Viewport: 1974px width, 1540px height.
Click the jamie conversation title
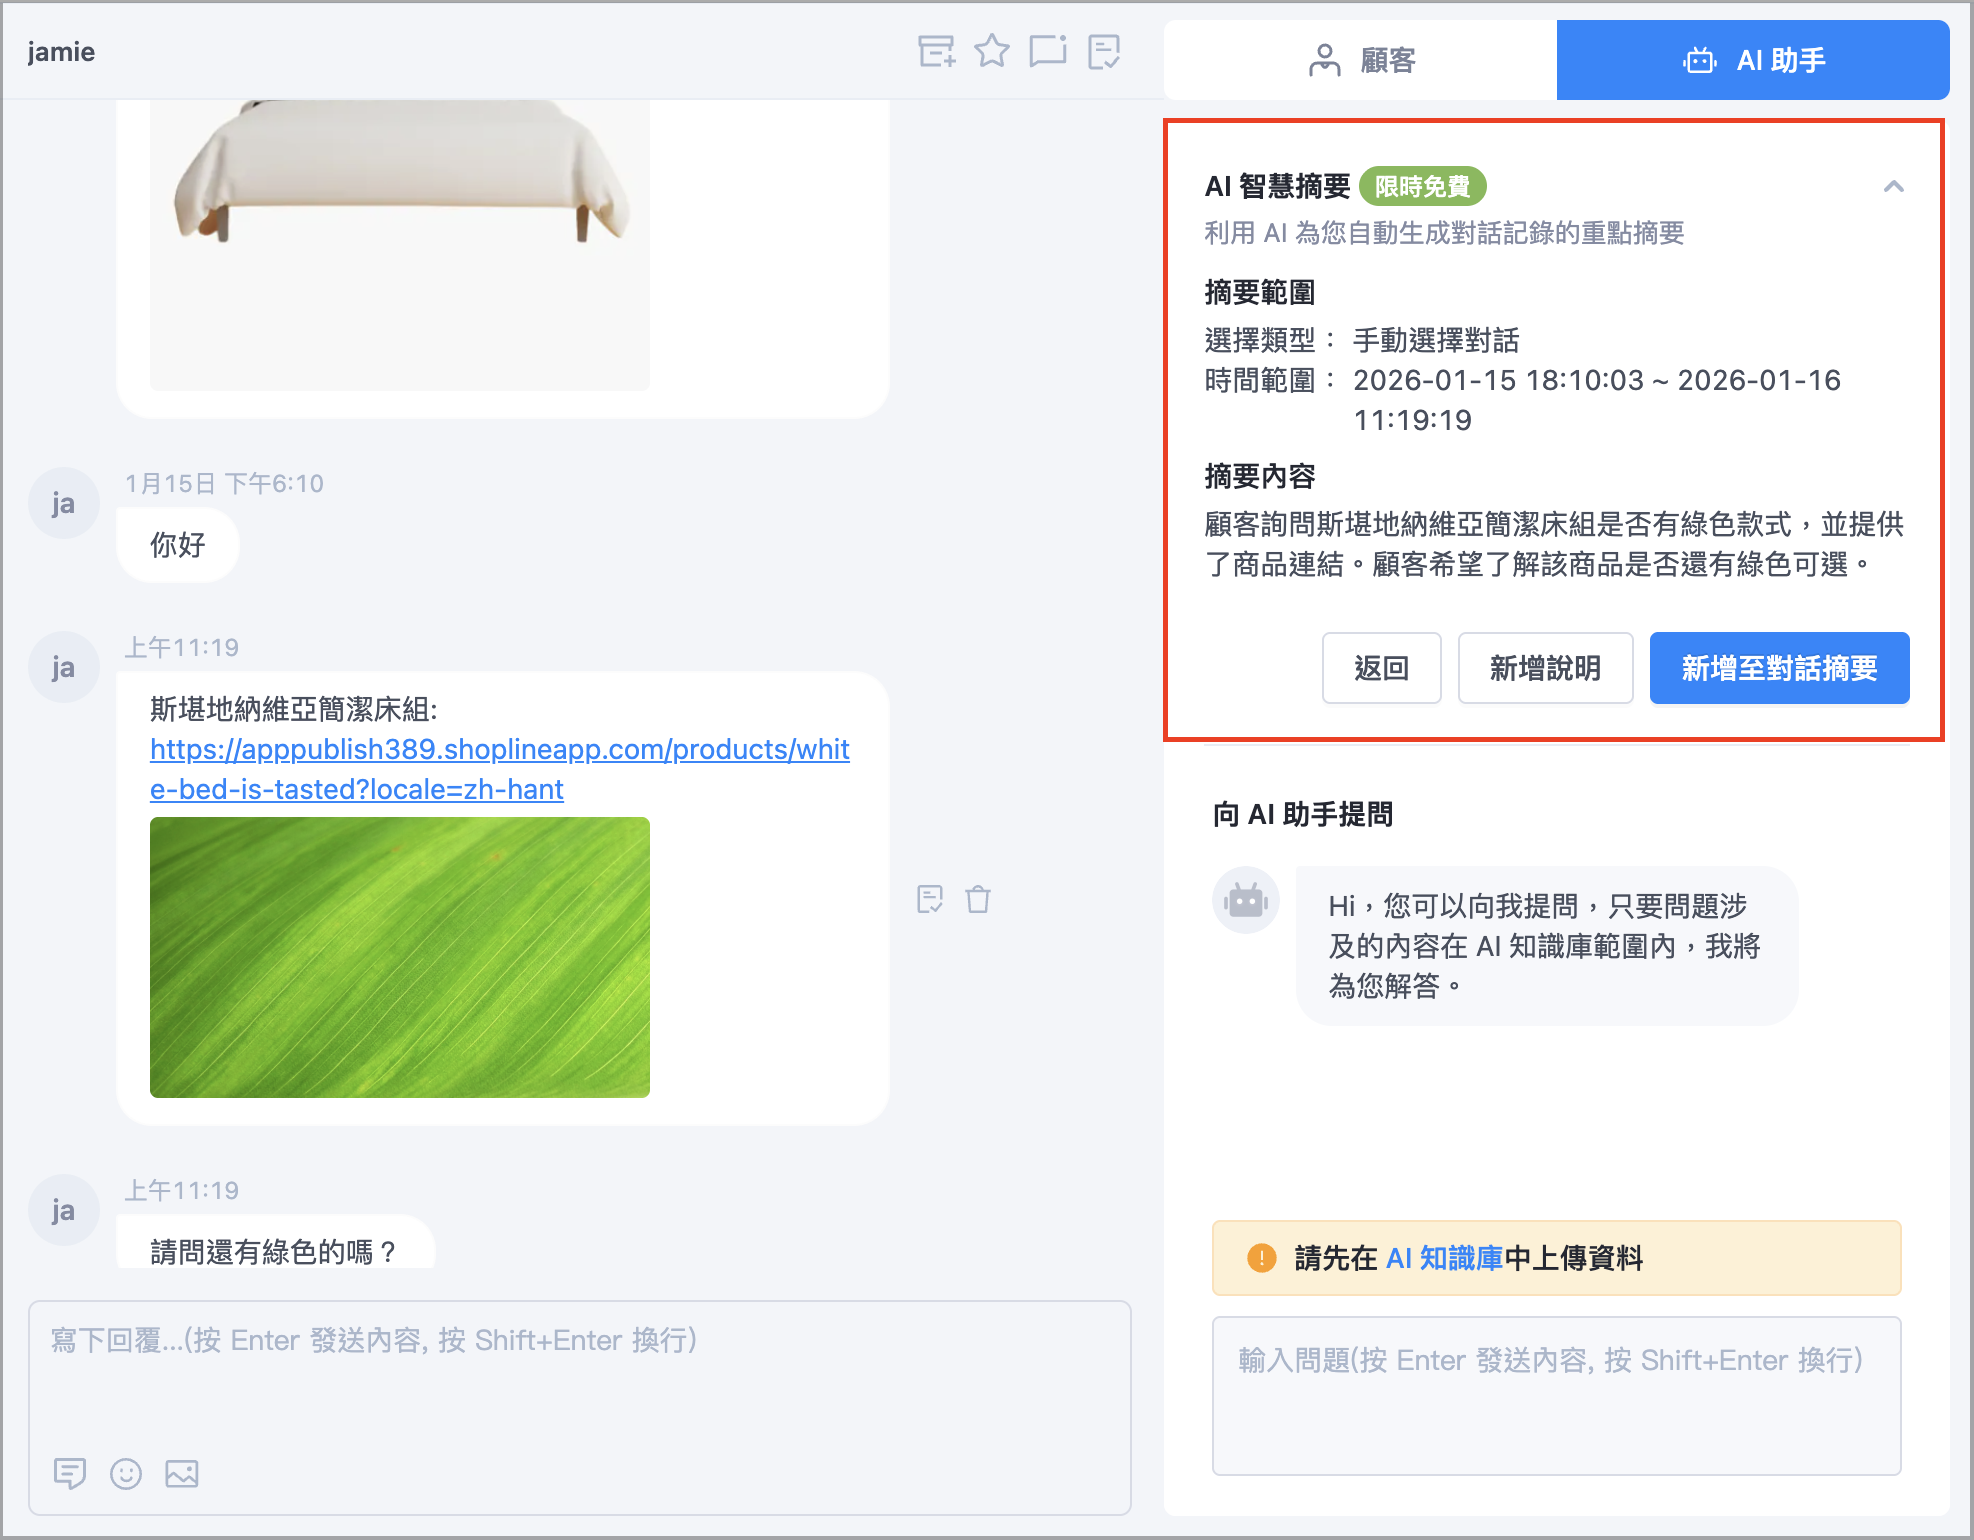(61, 52)
